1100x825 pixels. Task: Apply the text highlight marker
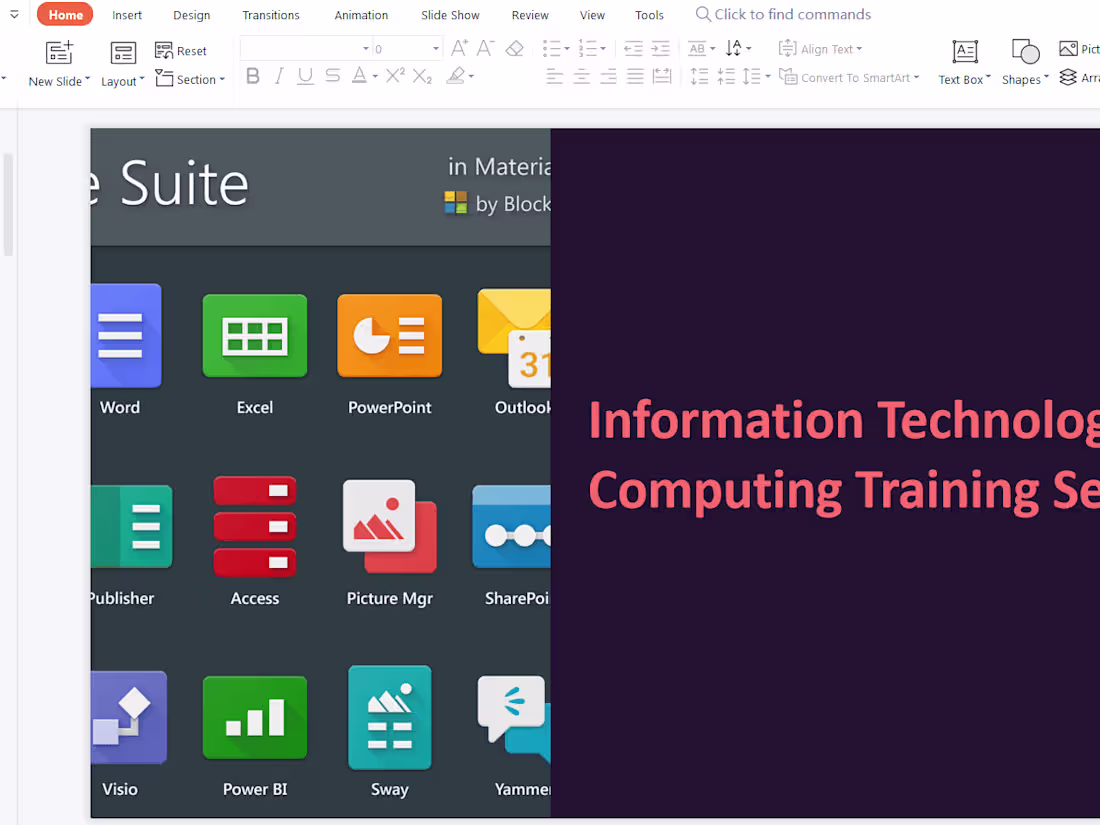[456, 75]
